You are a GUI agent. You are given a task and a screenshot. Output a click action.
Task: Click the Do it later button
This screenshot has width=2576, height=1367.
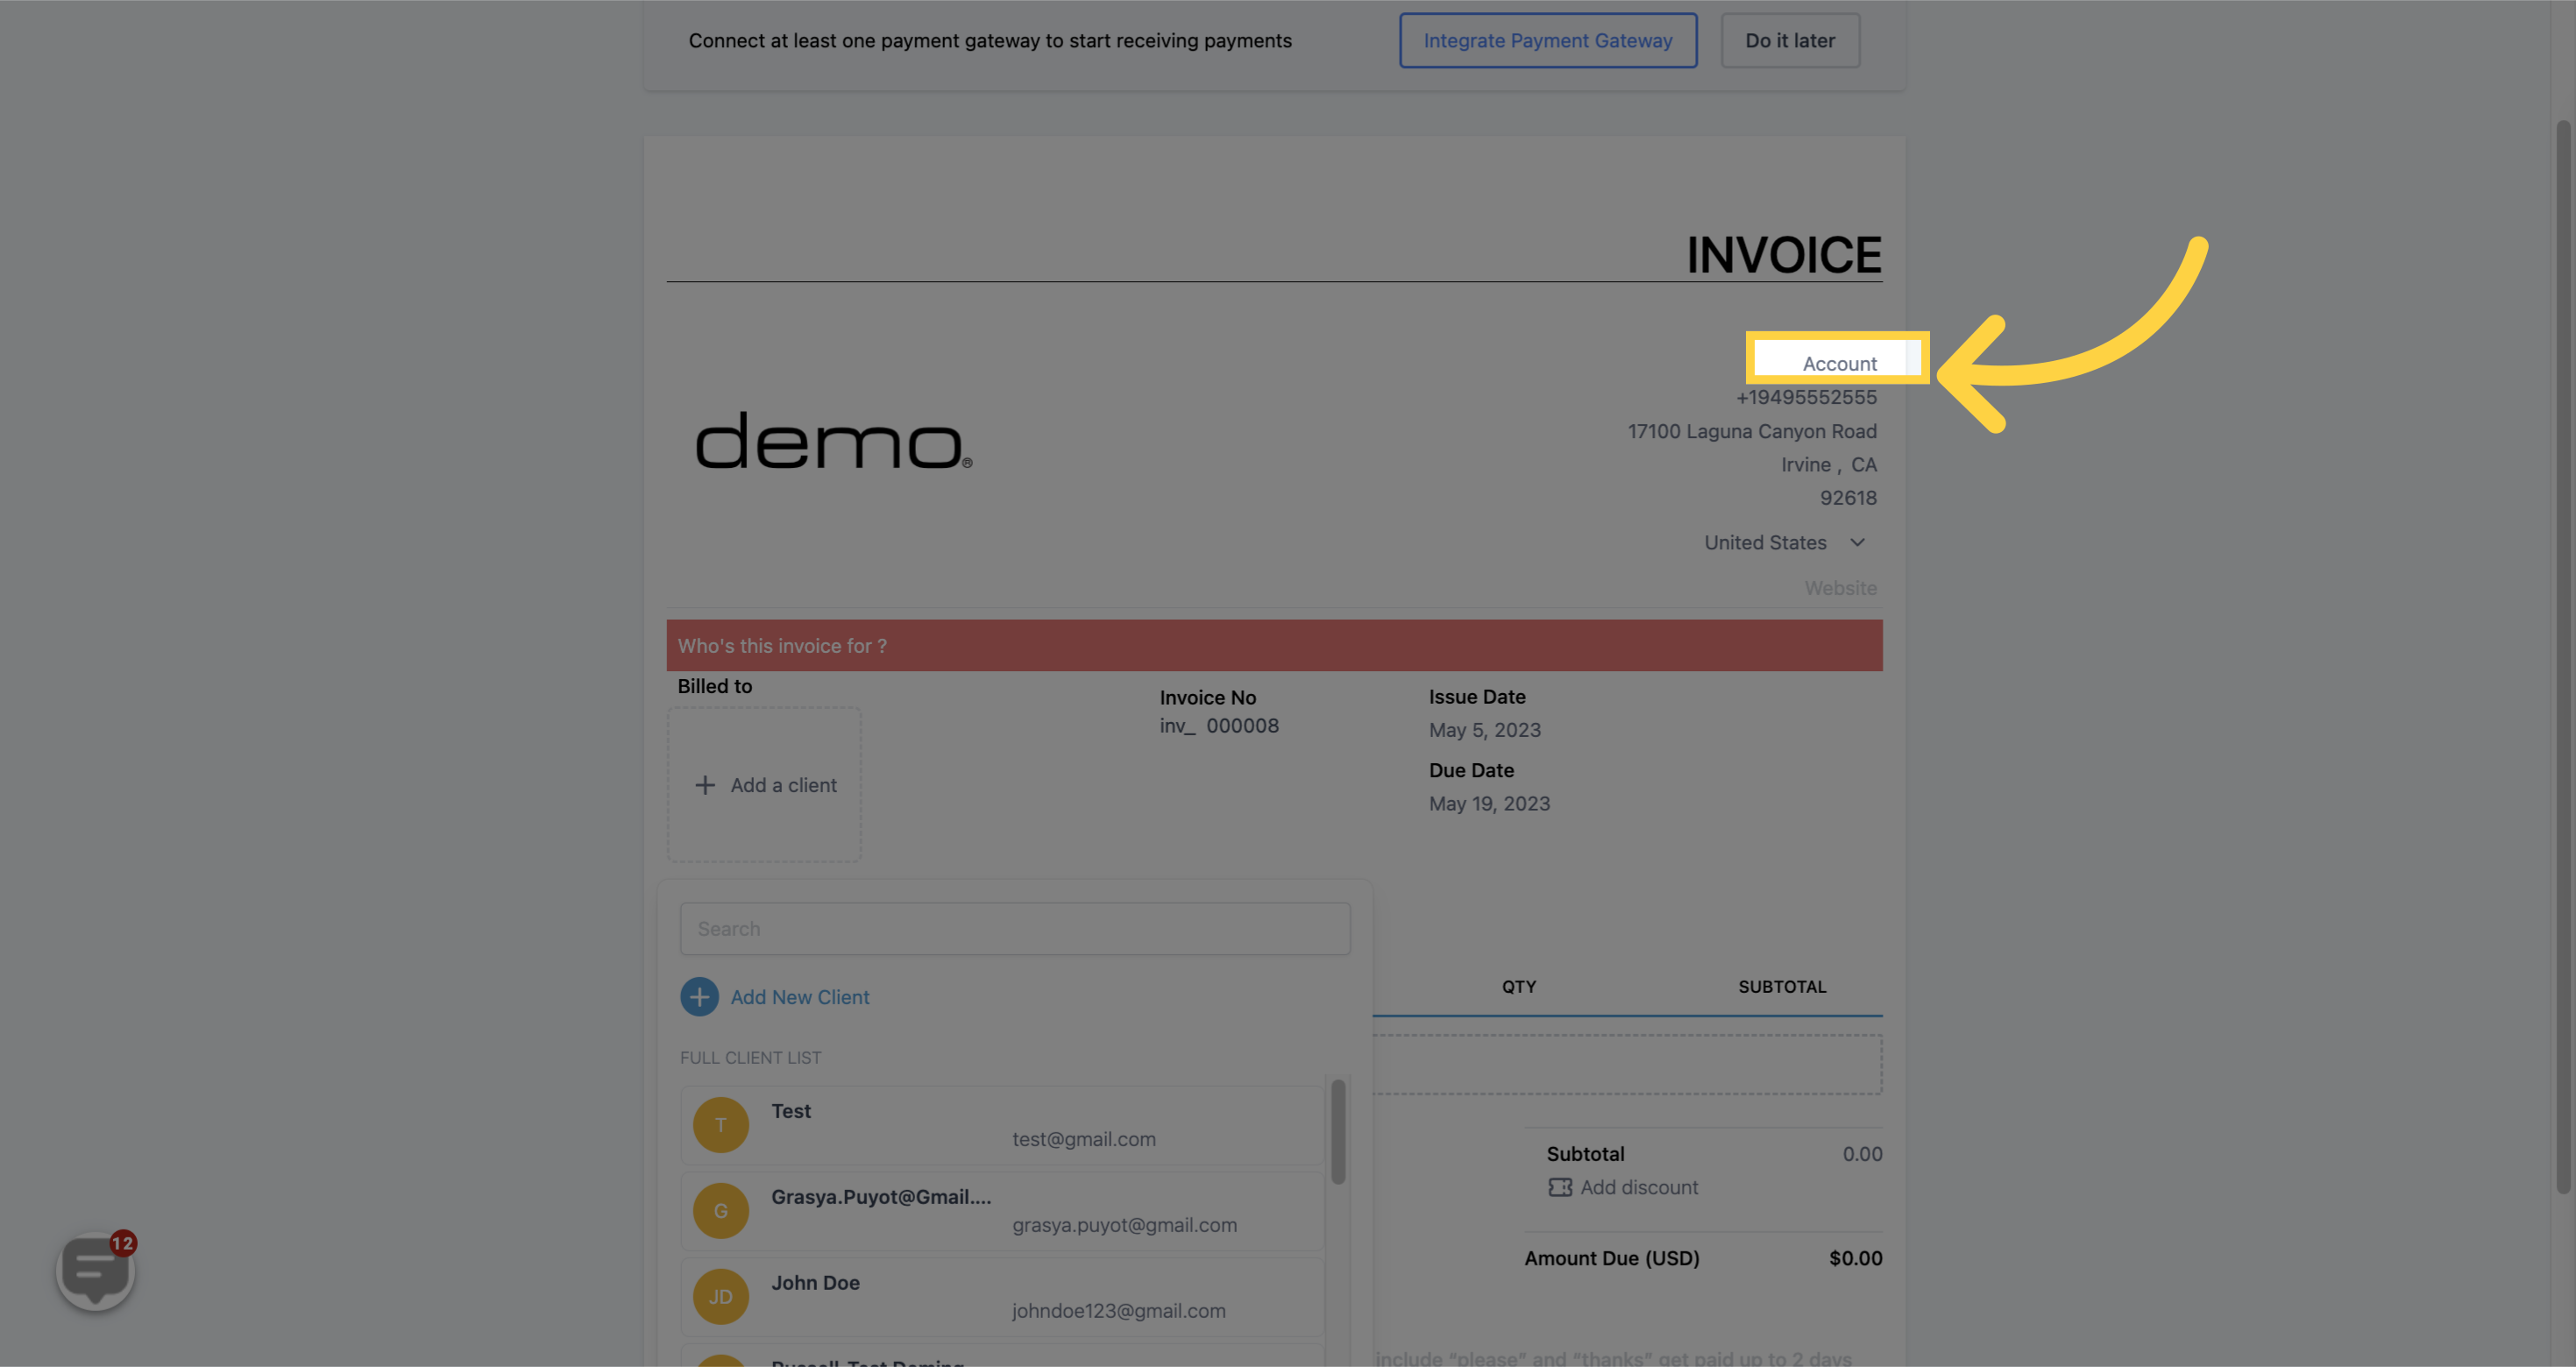pos(1789,41)
